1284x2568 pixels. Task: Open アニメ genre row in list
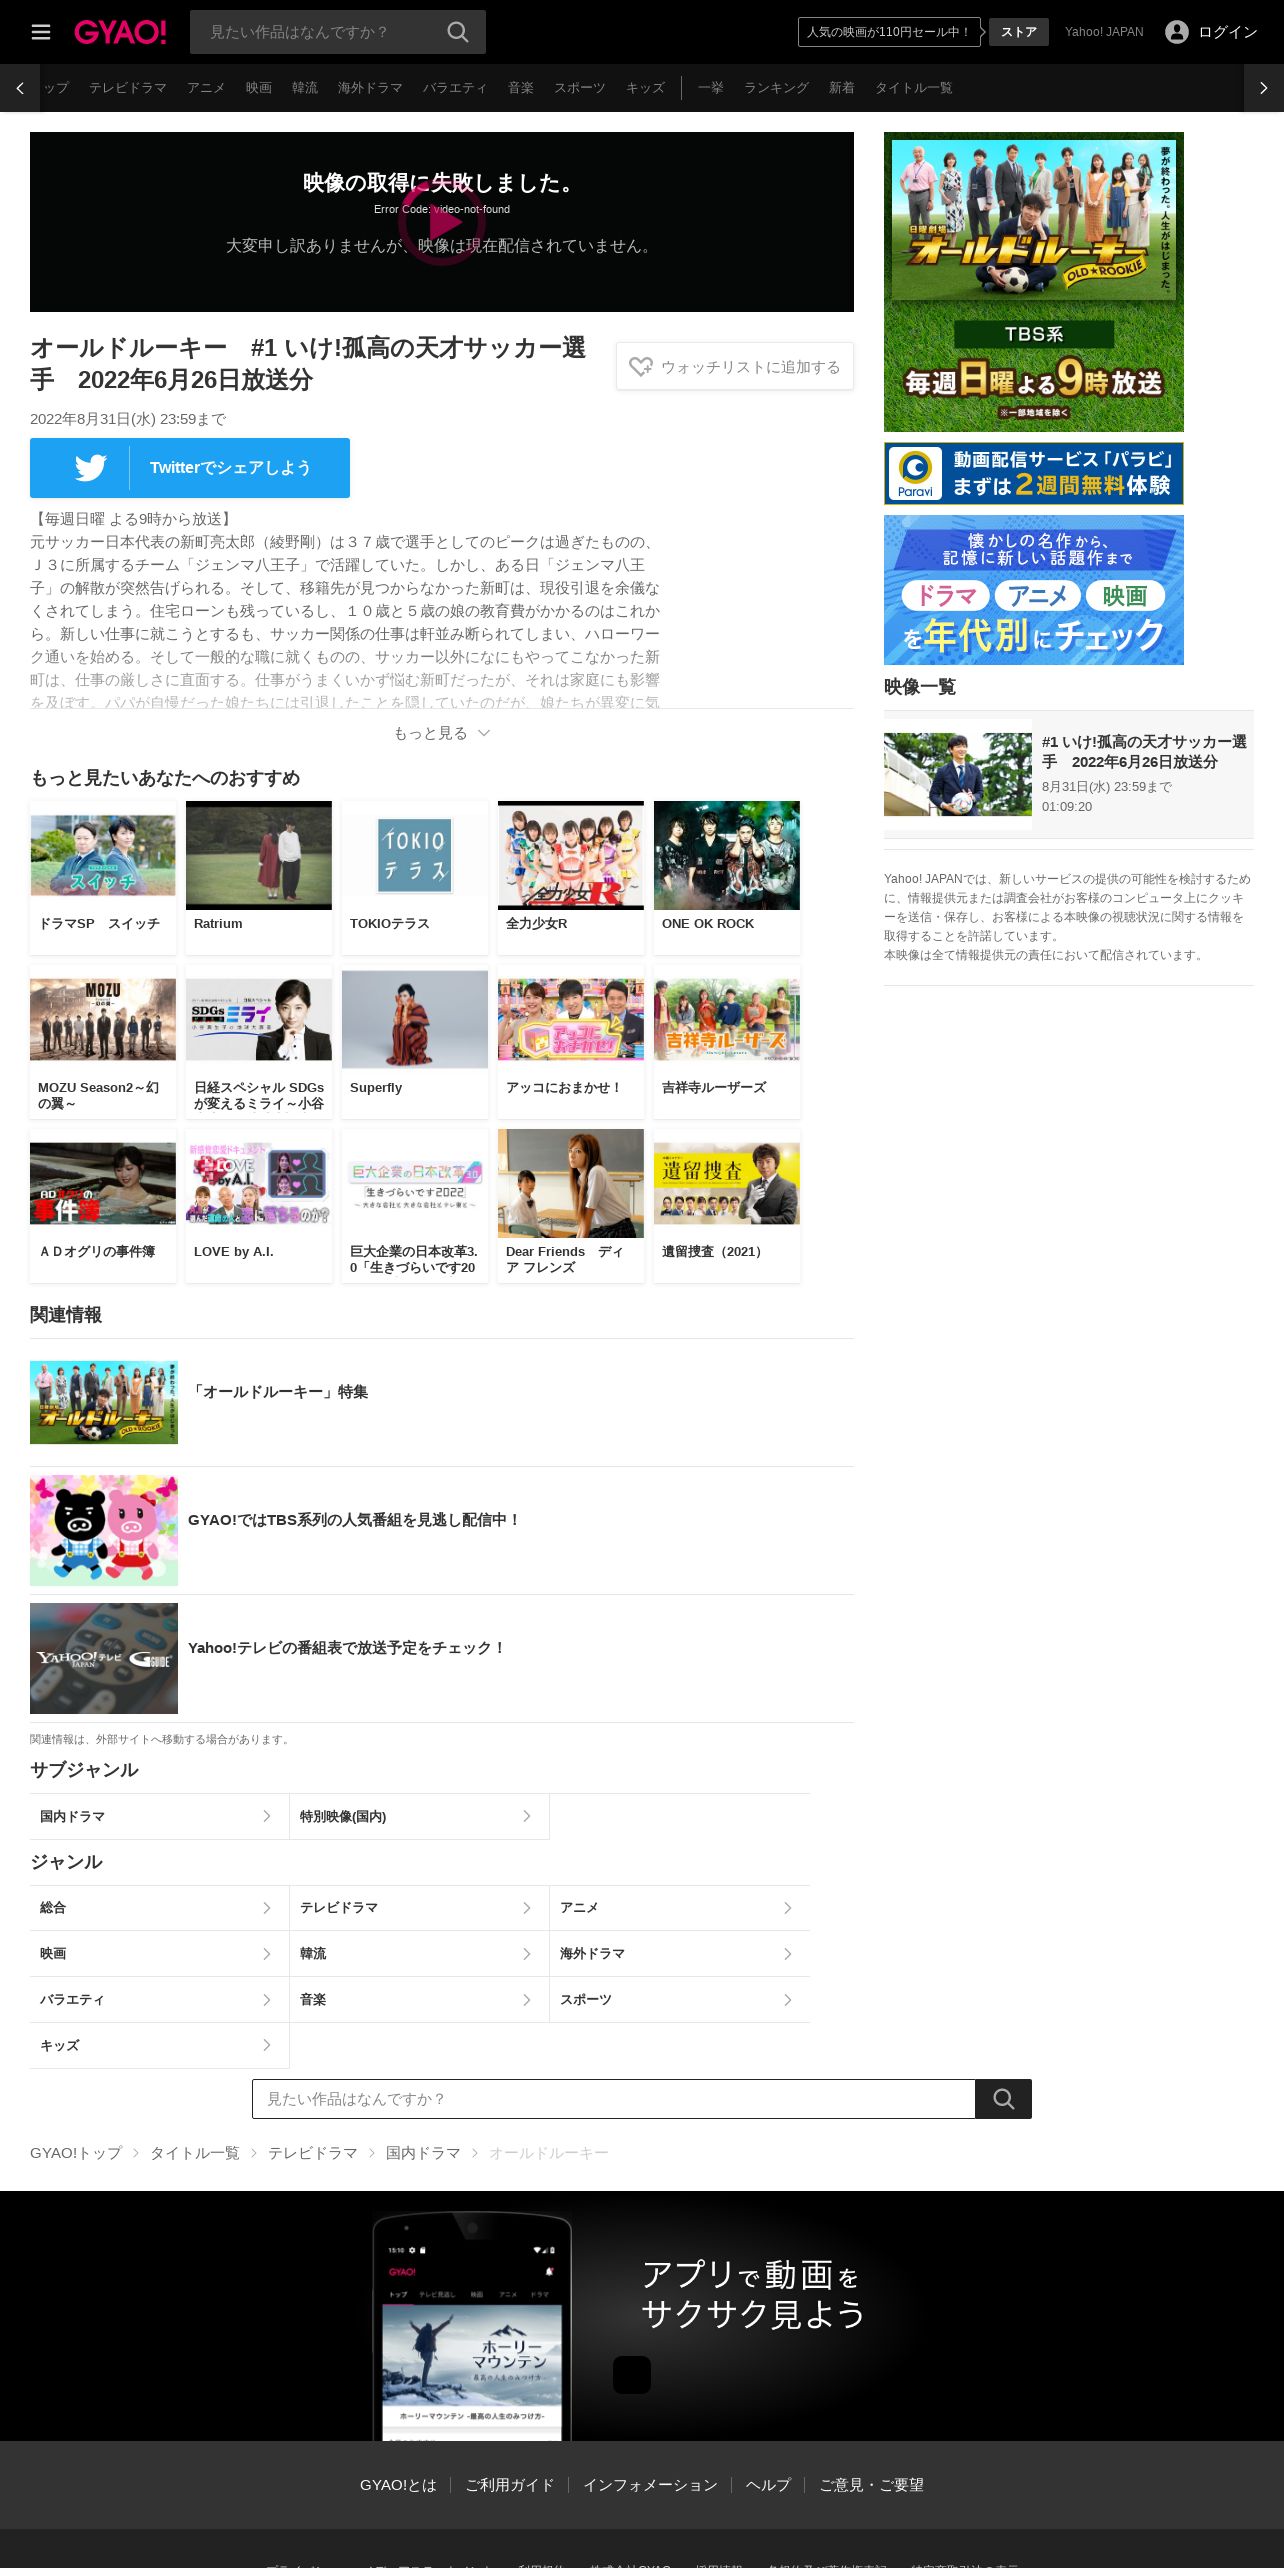point(680,1908)
